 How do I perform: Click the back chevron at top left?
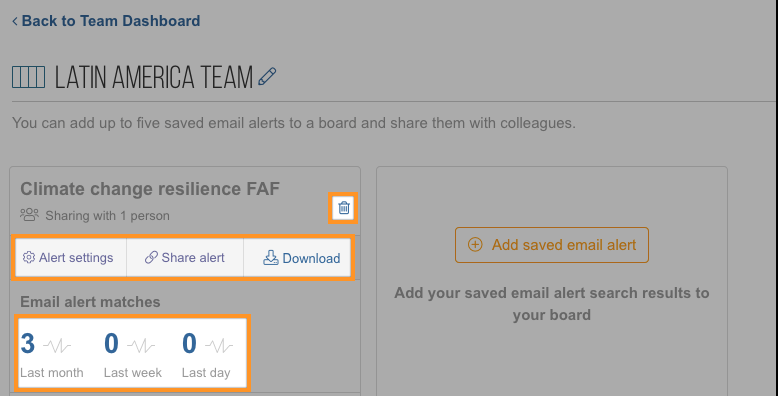pos(15,21)
